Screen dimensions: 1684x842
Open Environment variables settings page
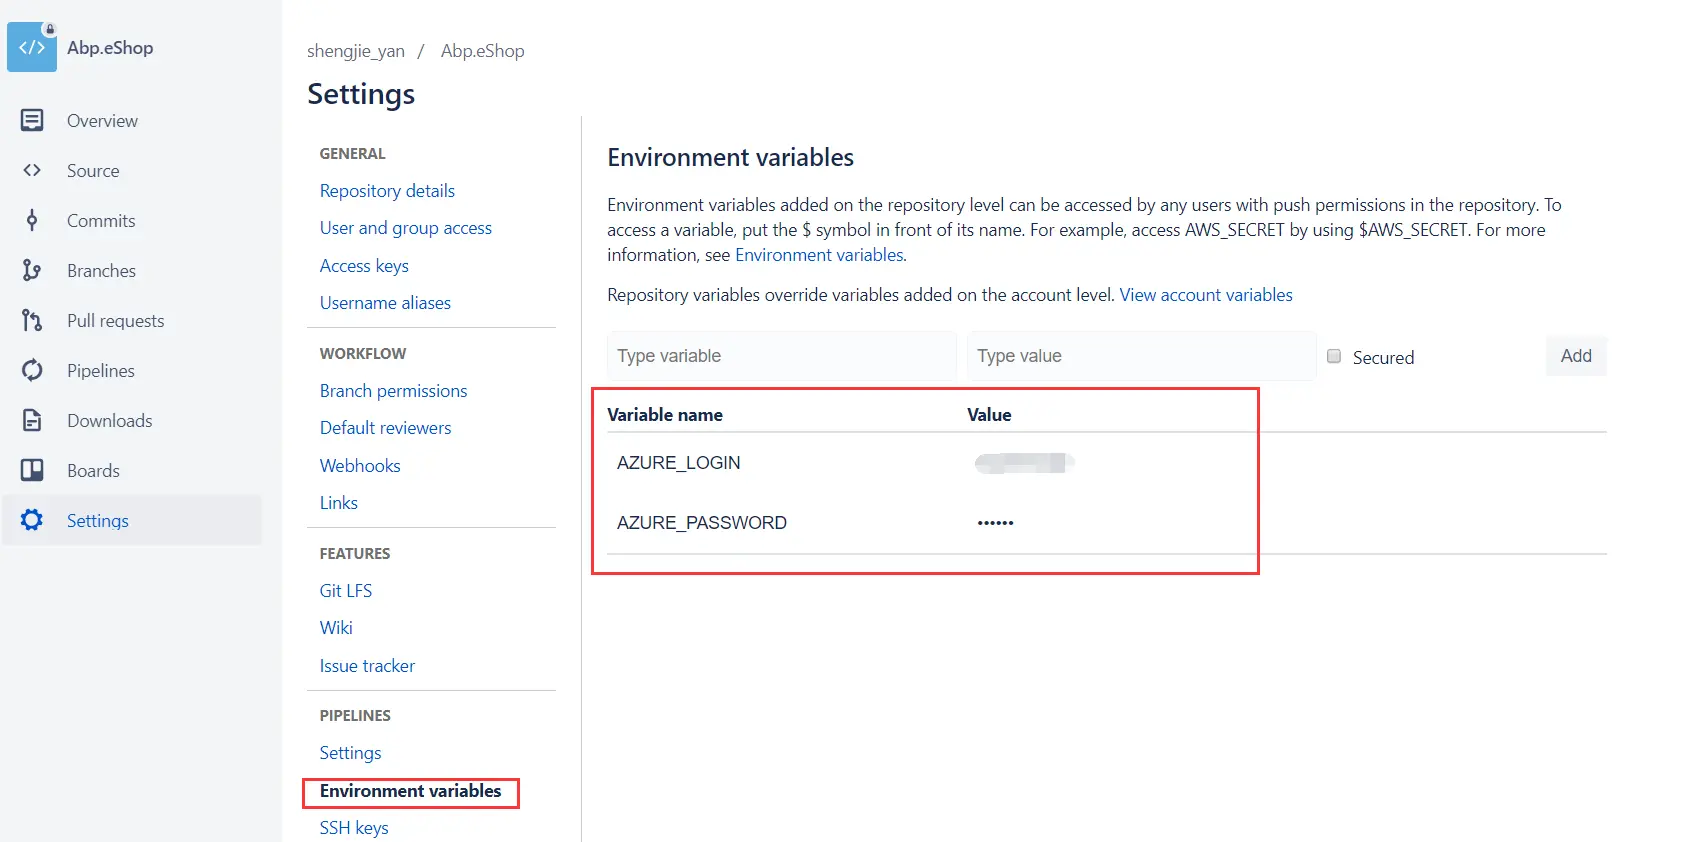pos(410,791)
